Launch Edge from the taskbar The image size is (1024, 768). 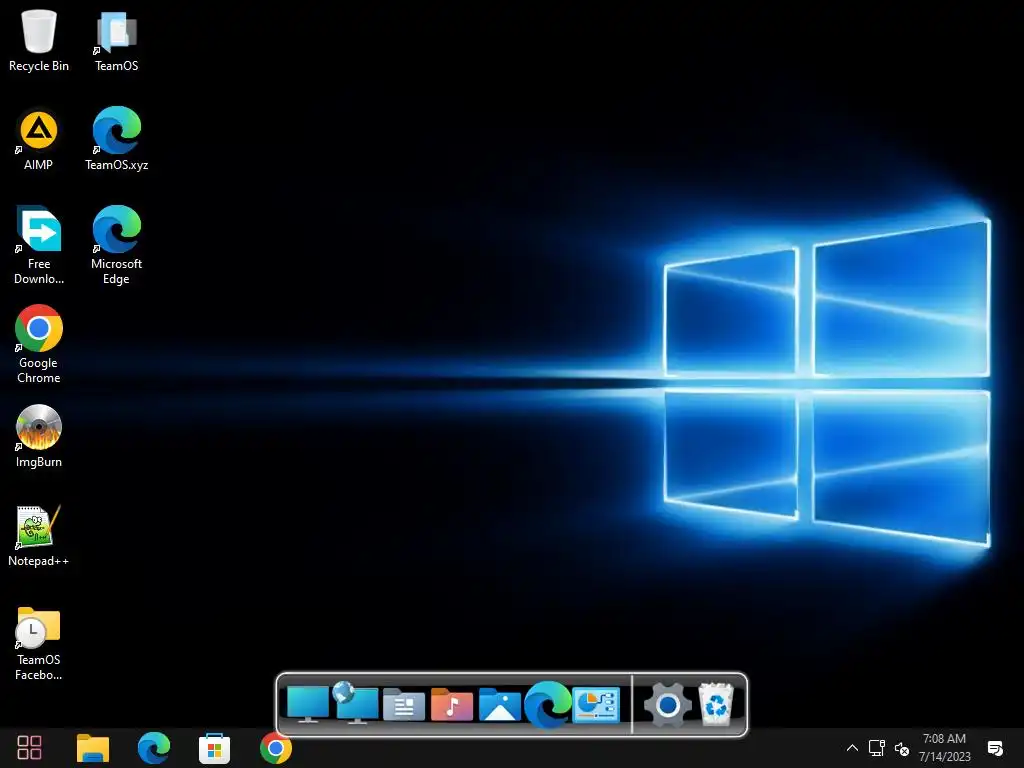pos(154,748)
